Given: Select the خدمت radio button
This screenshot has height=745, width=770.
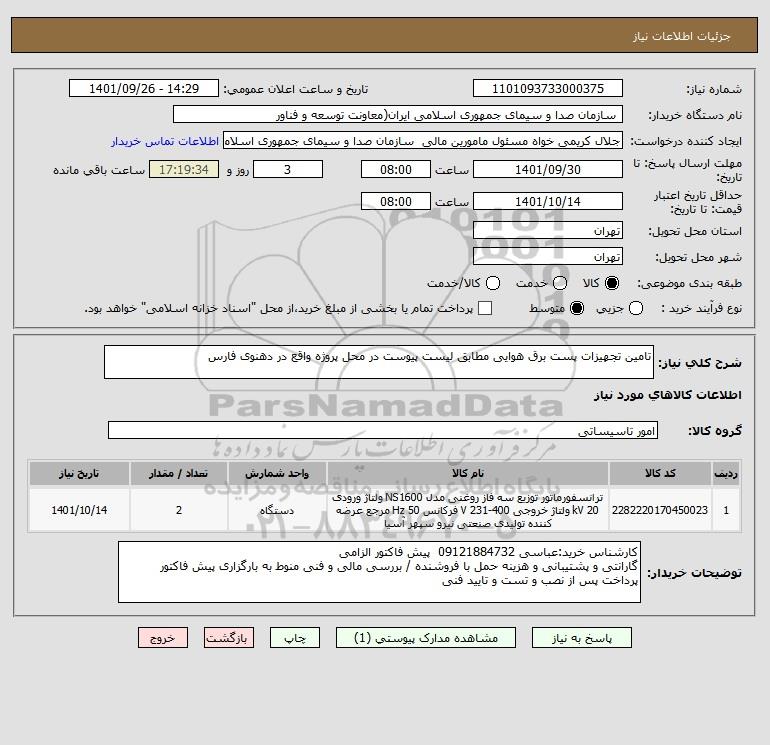Looking at the screenshot, I should tap(560, 283).
